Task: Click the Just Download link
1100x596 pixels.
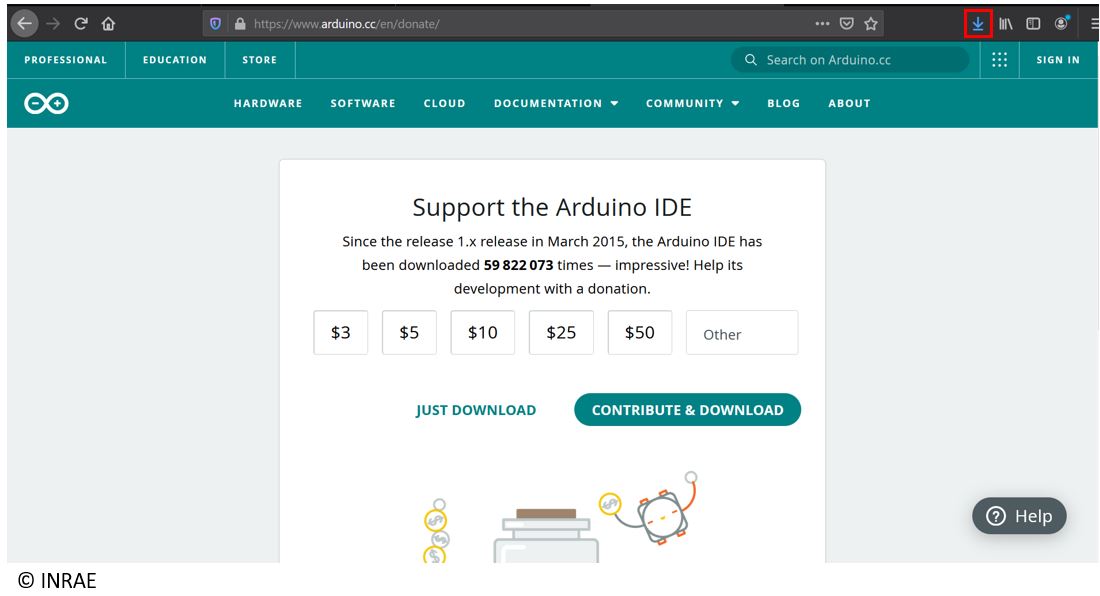Action: tap(476, 410)
